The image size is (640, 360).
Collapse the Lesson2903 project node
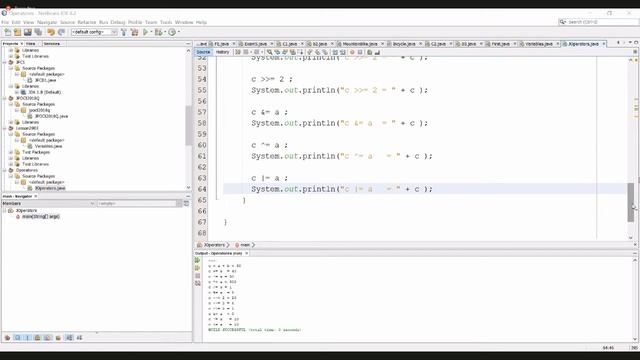pos(5,128)
